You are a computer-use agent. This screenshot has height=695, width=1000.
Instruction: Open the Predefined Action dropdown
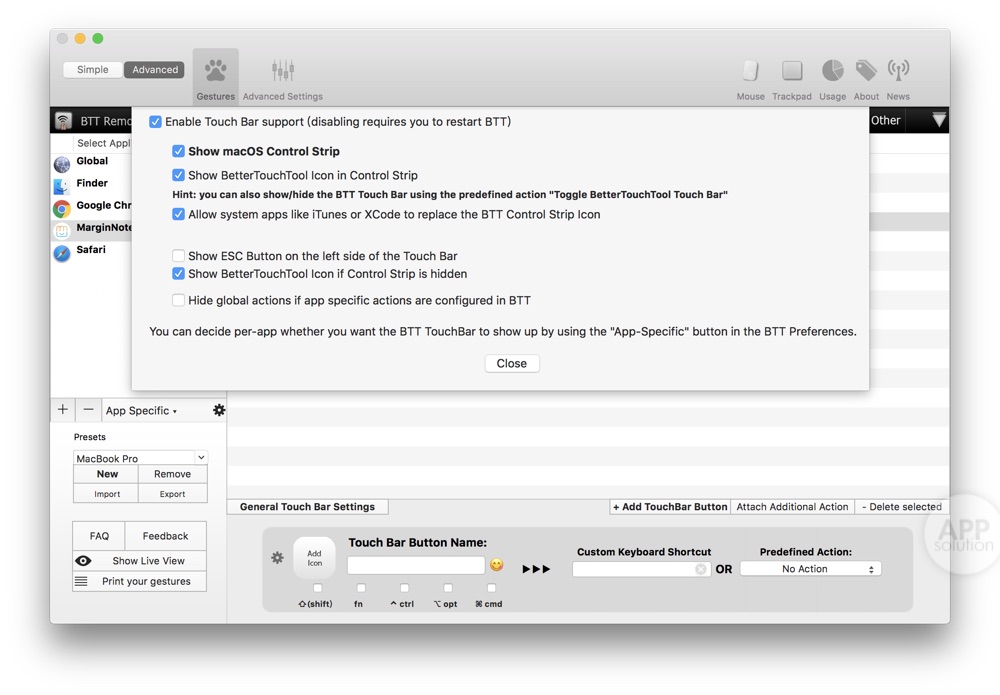pyautogui.click(x=810, y=569)
